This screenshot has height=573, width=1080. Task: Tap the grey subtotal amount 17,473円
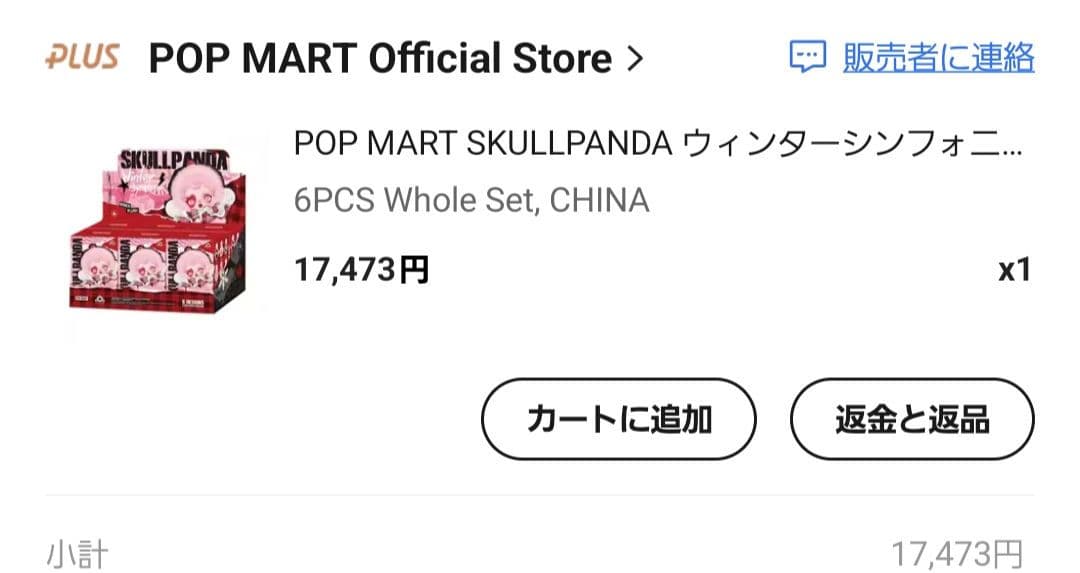pos(956,553)
